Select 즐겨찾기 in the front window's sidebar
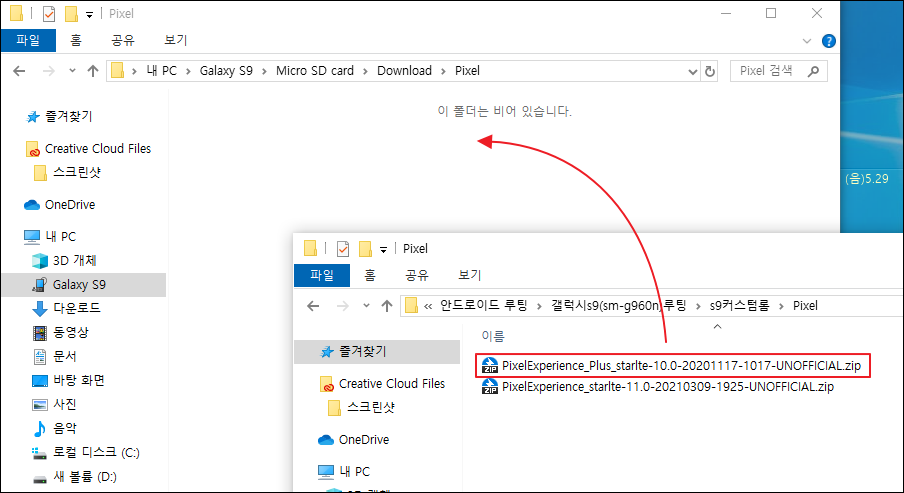 [x=377, y=352]
